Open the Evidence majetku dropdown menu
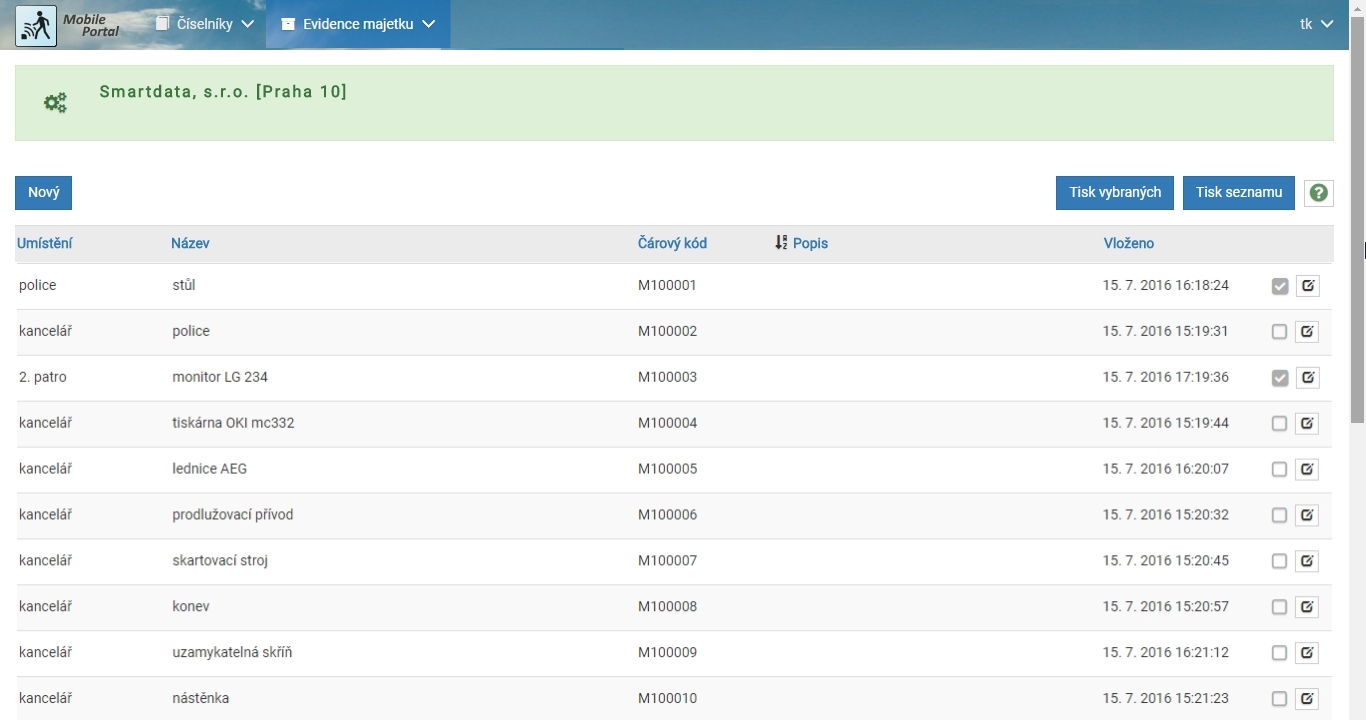Screen dimensions: 1366x720 [x=358, y=24]
